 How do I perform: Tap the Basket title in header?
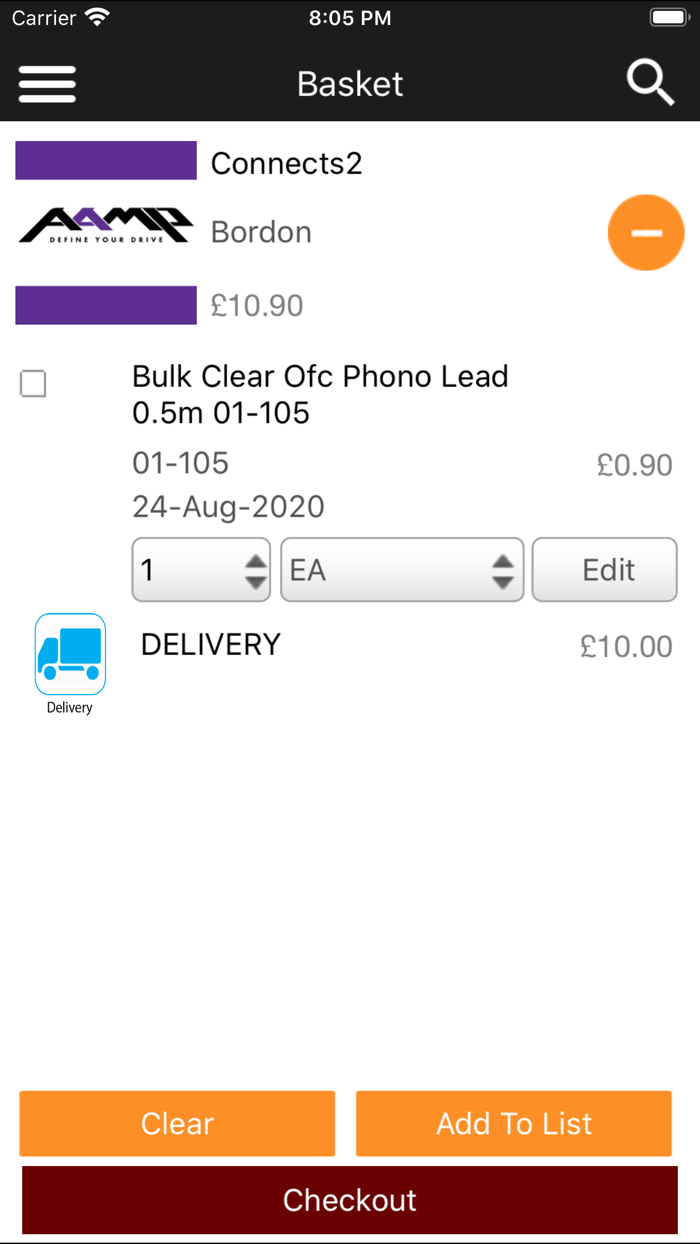tap(350, 84)
